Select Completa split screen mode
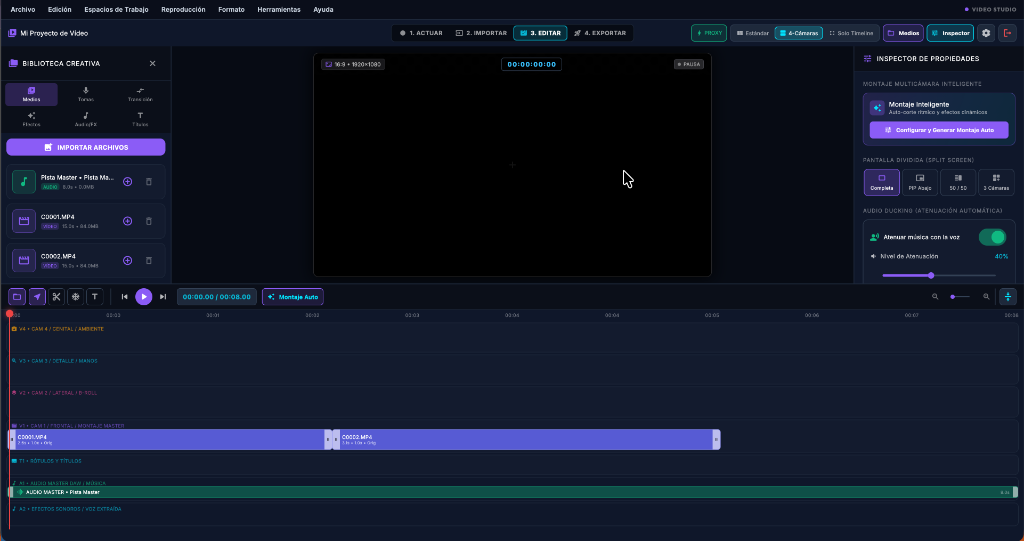The image size is (1024, 541). point(882,182)
